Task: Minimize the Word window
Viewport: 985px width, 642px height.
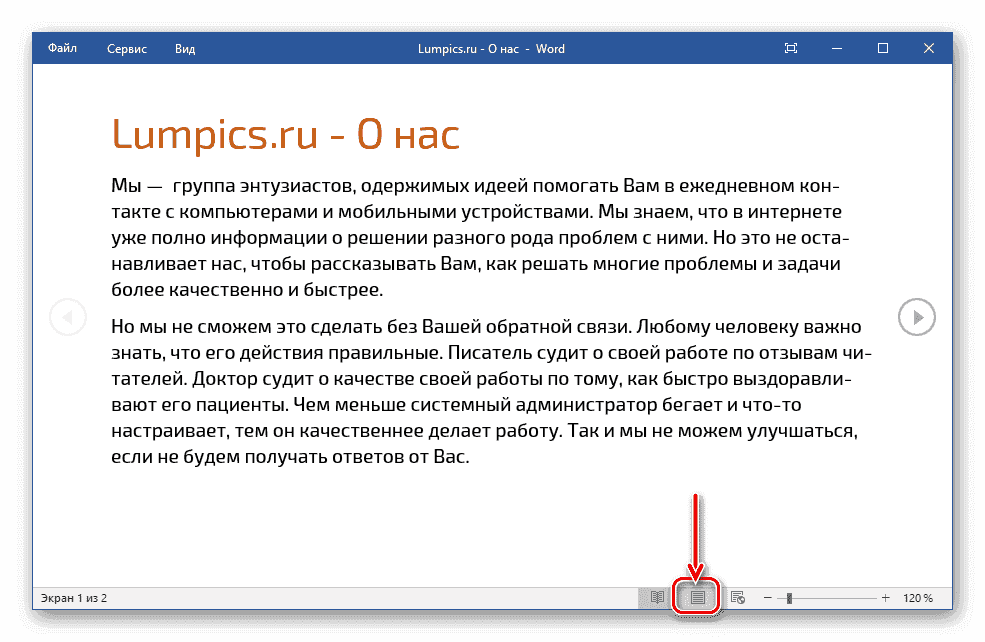Action: click(836, 47)
